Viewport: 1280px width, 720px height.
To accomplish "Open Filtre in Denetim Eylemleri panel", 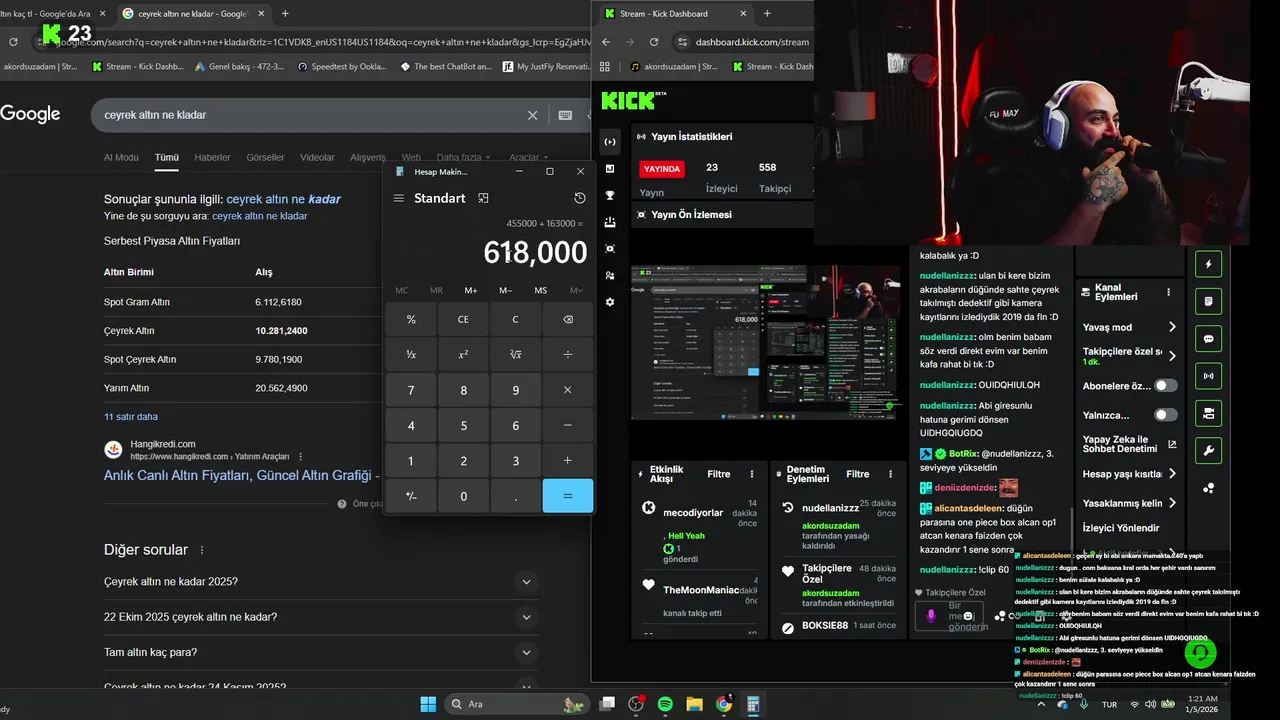I will [857, 474].
